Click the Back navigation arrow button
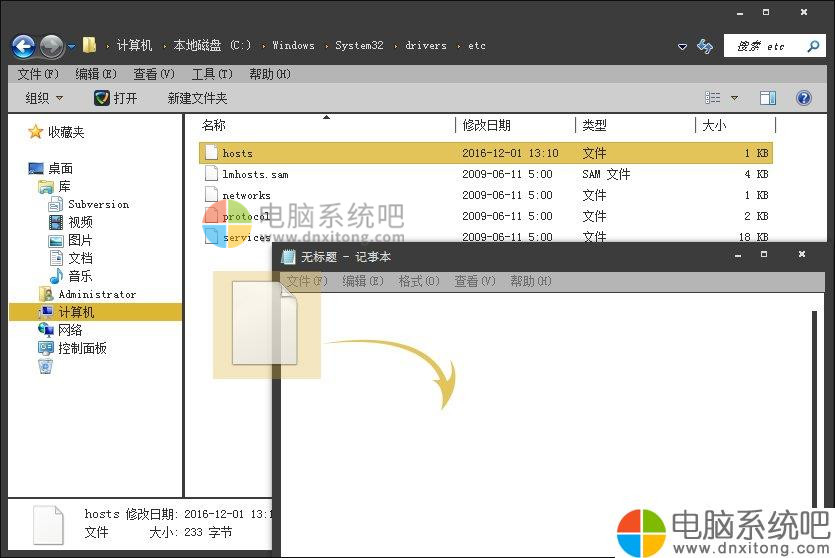835x558 pixels. point(23,46)
